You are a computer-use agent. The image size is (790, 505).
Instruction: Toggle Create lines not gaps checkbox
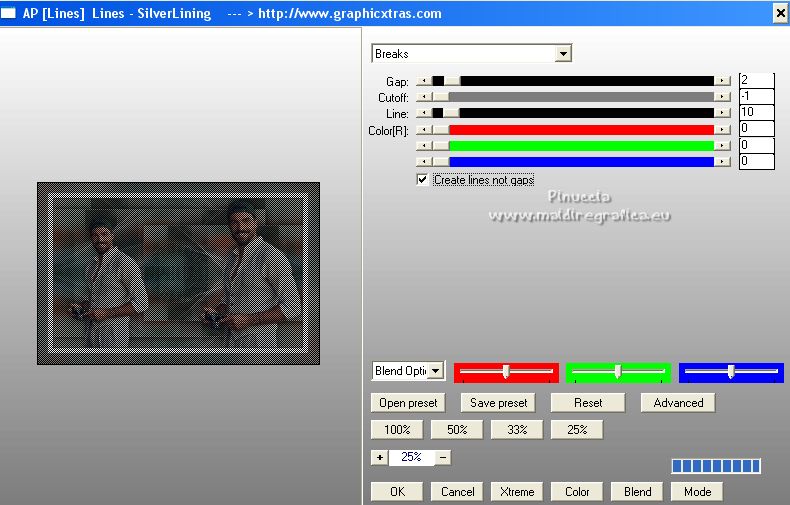[x=422, y=179]
